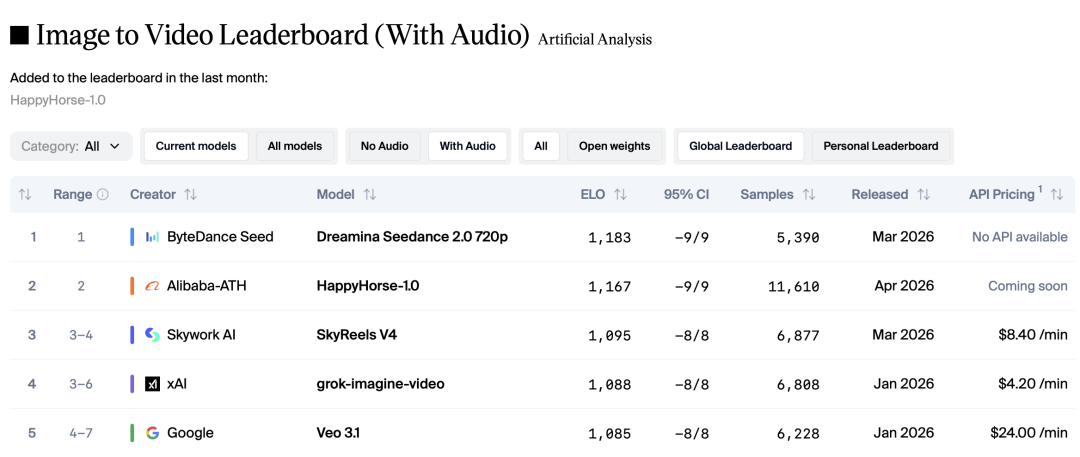
Task: Open the Category dropdown
Action: [x=71, y=146]
